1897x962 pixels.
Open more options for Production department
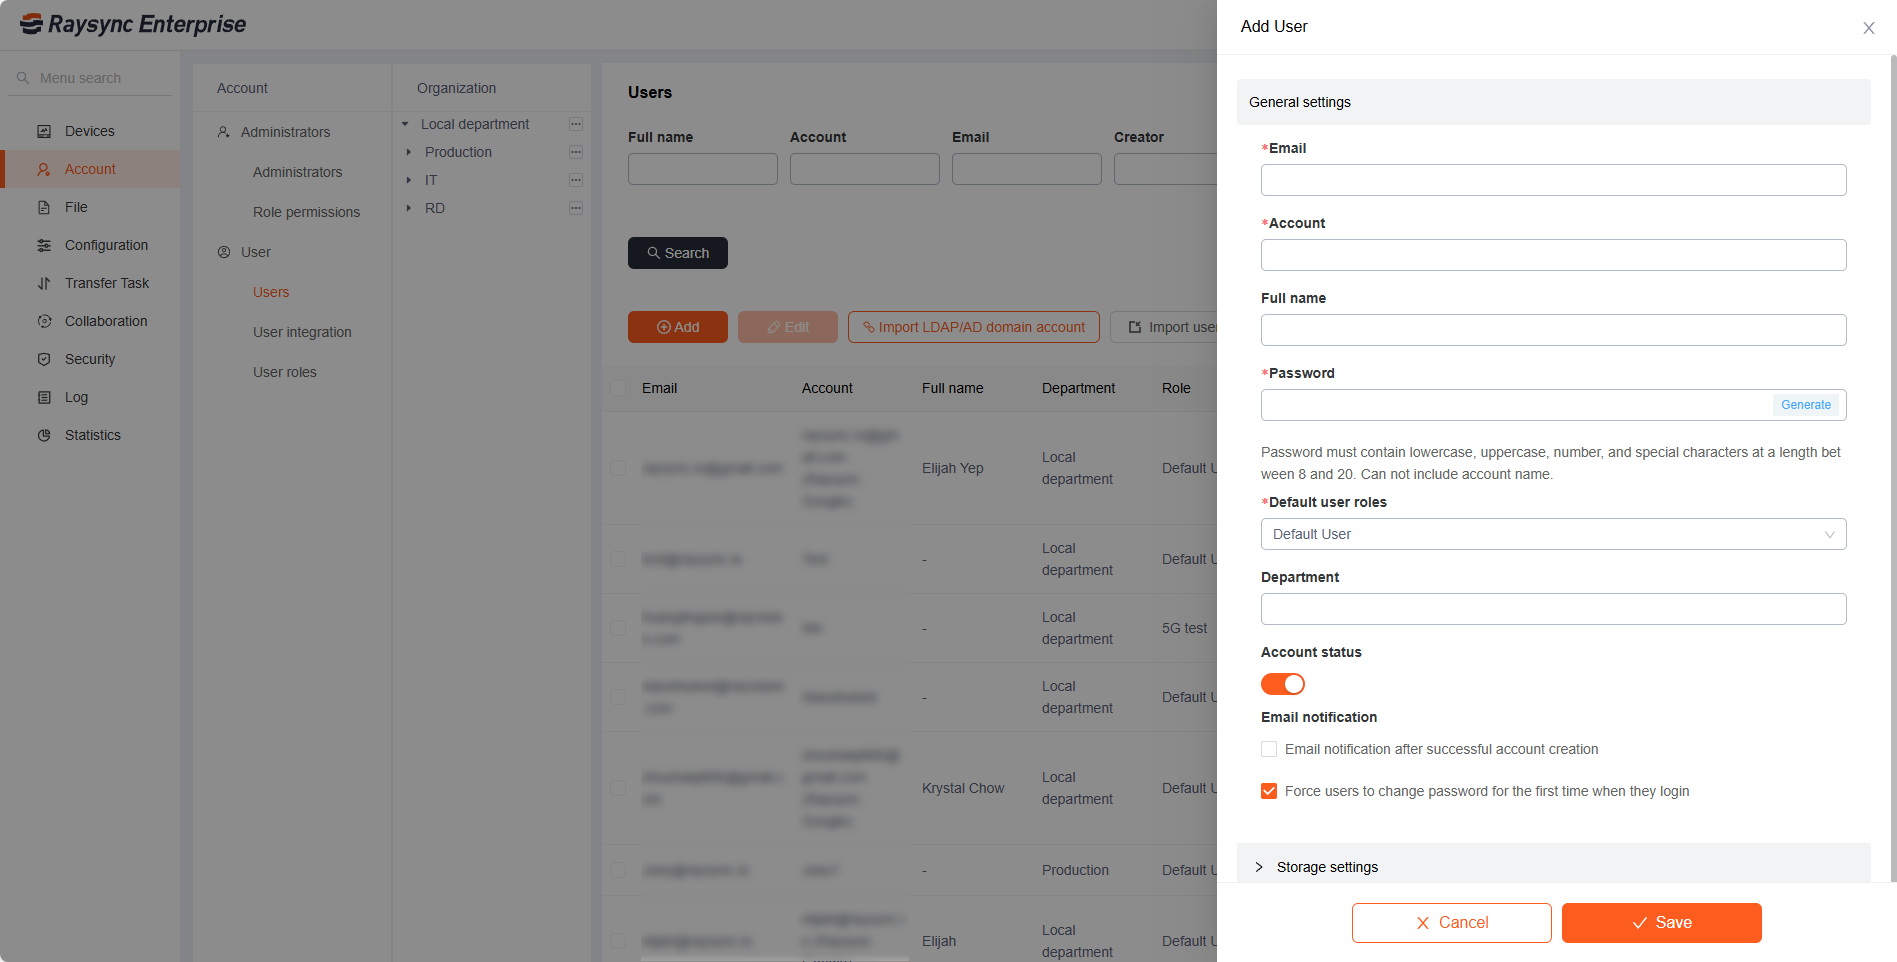[576, 152]
